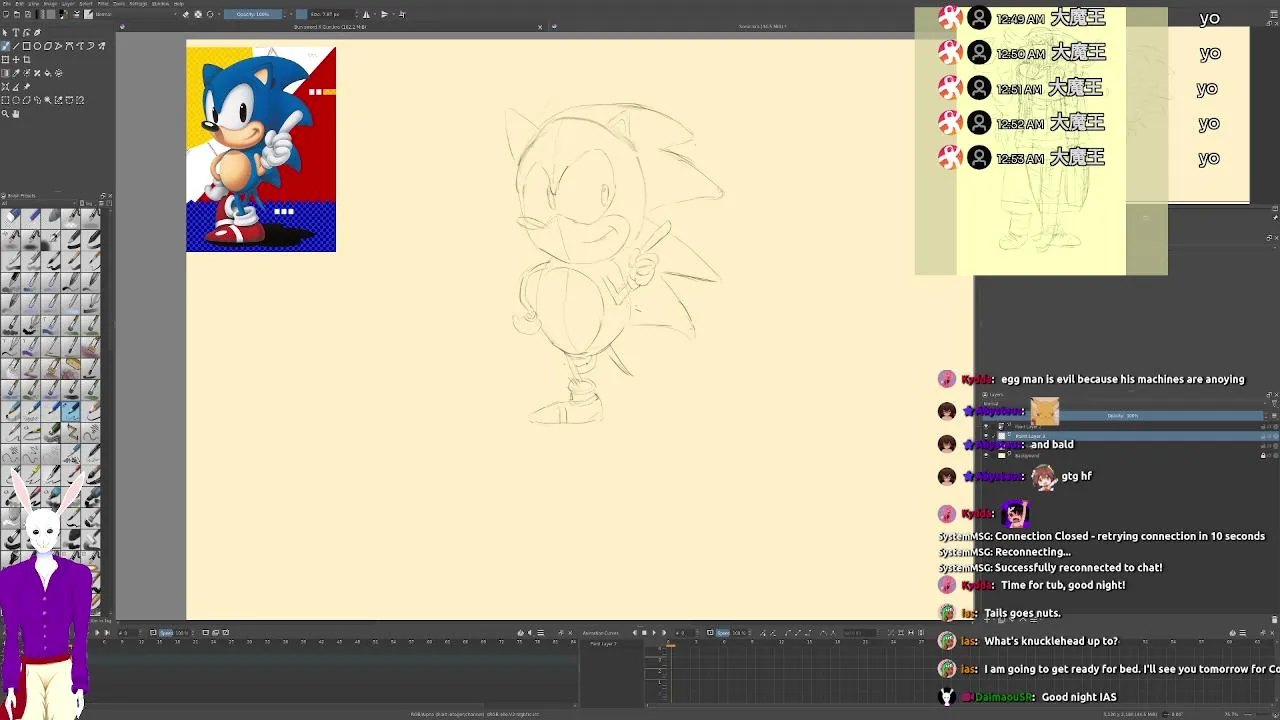Toggle preserve alpha in the top toolbar
The width and height of the screenshot is (1280, 720).
(x=198, y=14)
